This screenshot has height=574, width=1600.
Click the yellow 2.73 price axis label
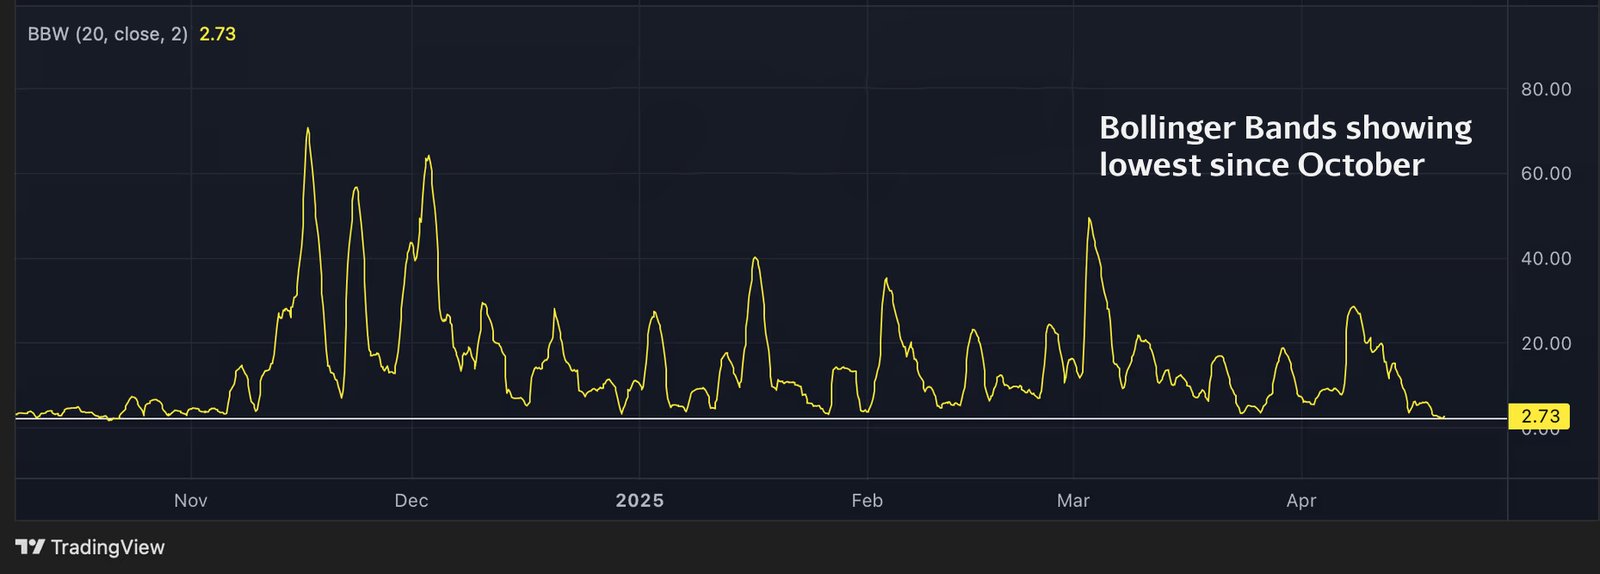tap(1540, 416)
